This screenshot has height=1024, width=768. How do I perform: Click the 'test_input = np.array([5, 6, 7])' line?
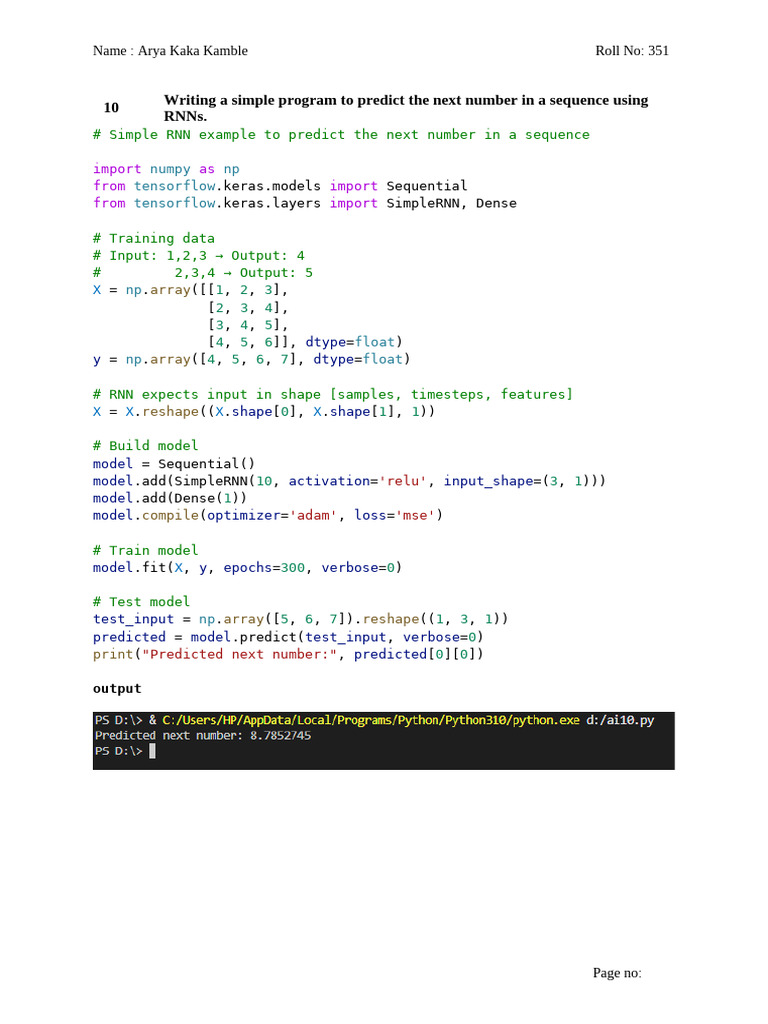(300, 619)
